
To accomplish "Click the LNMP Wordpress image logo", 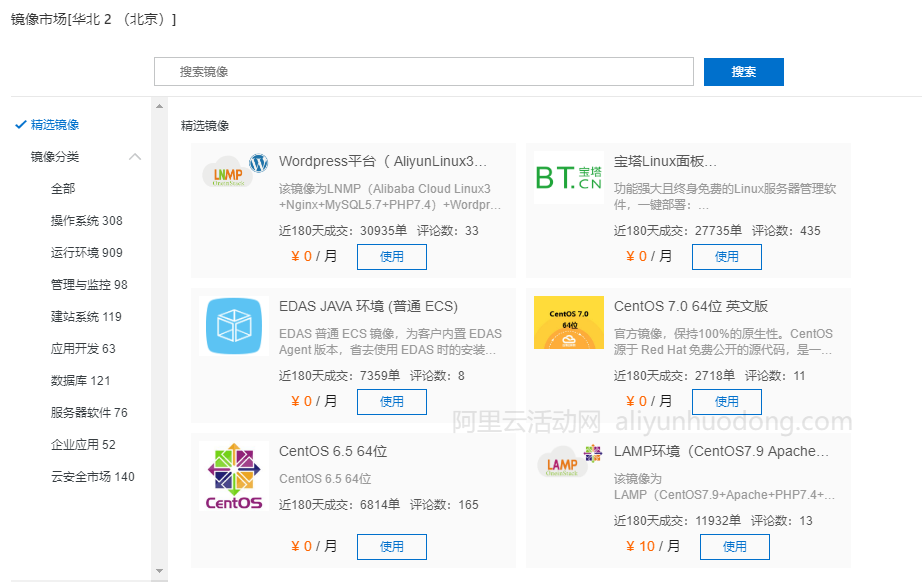I will [235, 172].
